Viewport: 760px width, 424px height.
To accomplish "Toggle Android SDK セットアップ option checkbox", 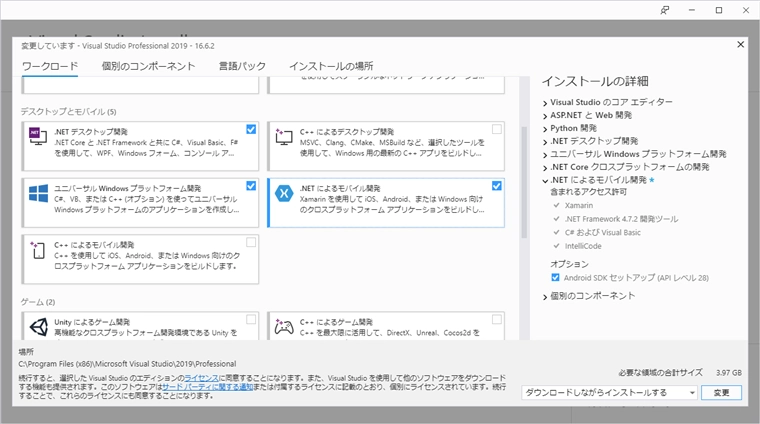I will click(555, 278).
